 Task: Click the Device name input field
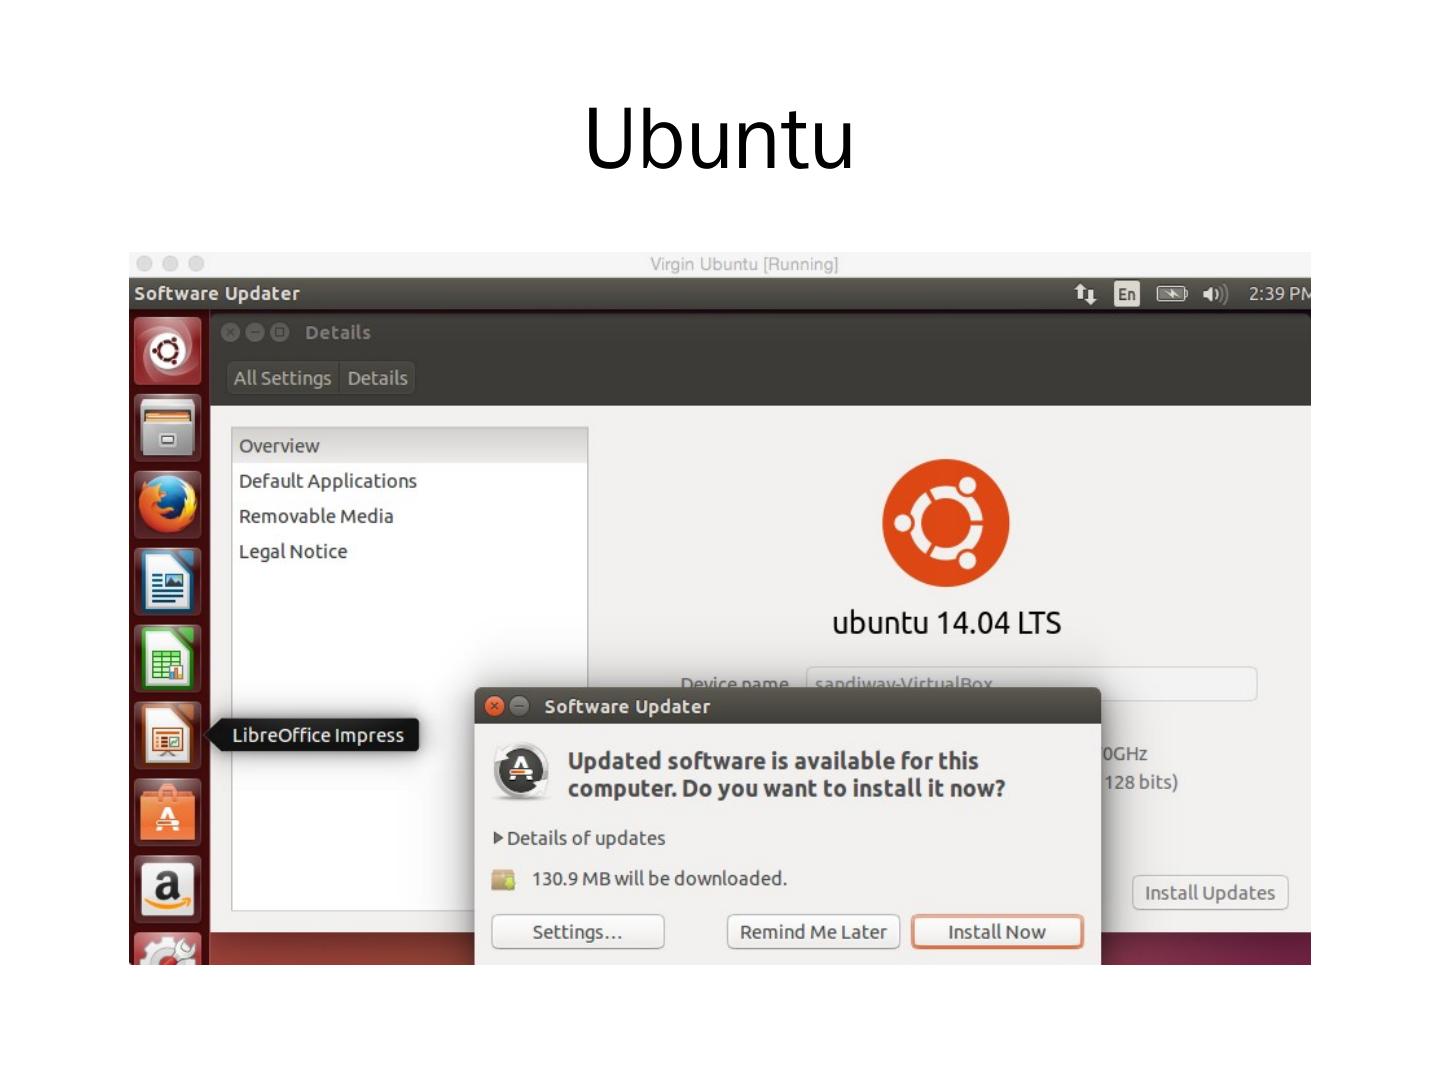pos(1031,684)
